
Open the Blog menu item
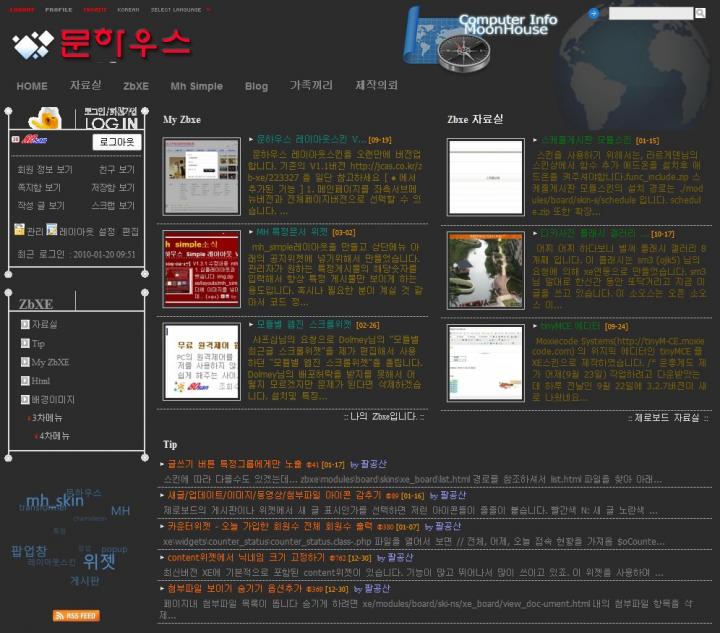click(x=256, y=86)
